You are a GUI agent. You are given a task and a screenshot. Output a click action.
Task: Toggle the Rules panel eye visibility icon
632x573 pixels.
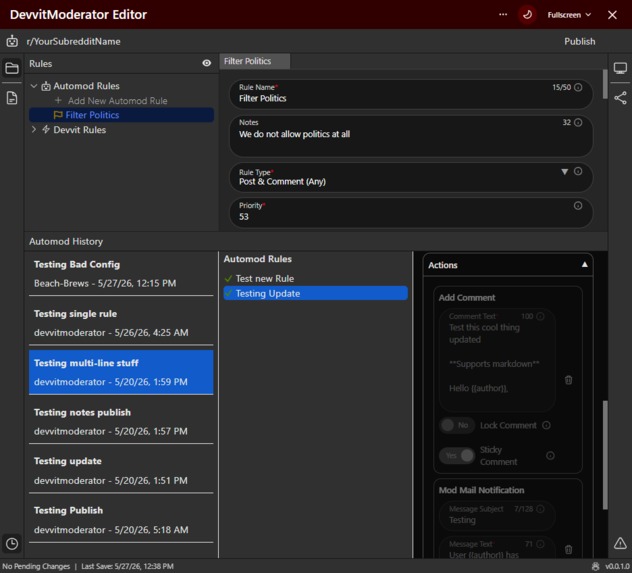pos(206,63)
